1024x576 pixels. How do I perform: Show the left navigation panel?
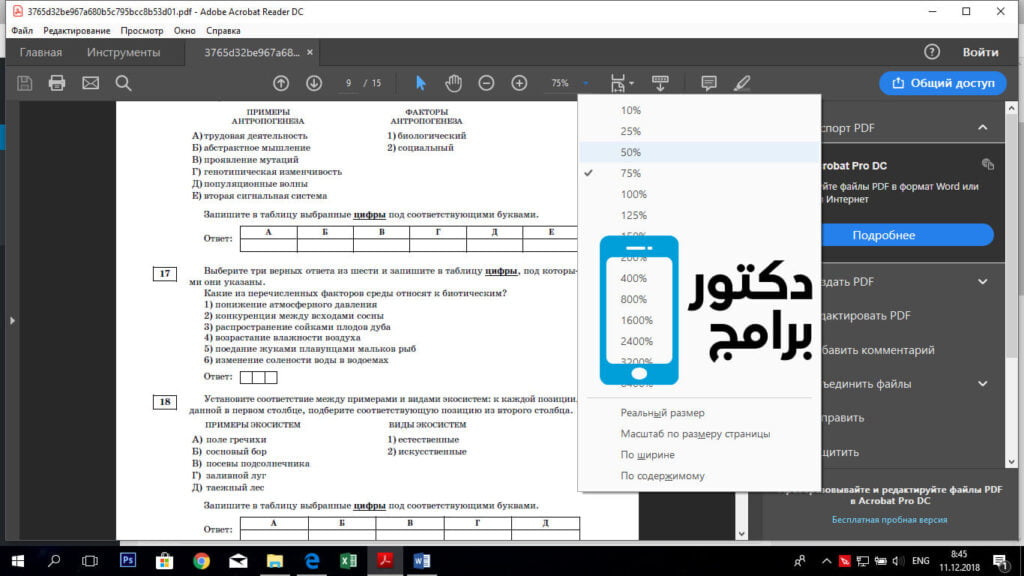tap(12, 322)
